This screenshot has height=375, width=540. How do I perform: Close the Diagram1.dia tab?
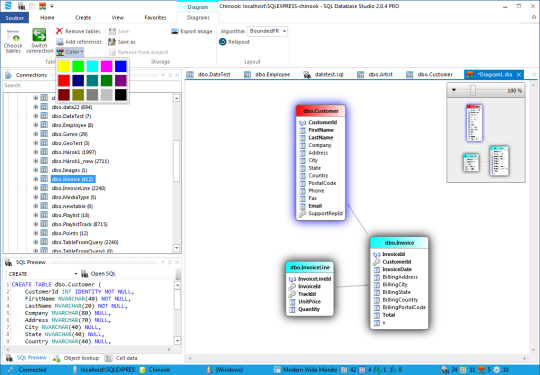click(519, 75)
